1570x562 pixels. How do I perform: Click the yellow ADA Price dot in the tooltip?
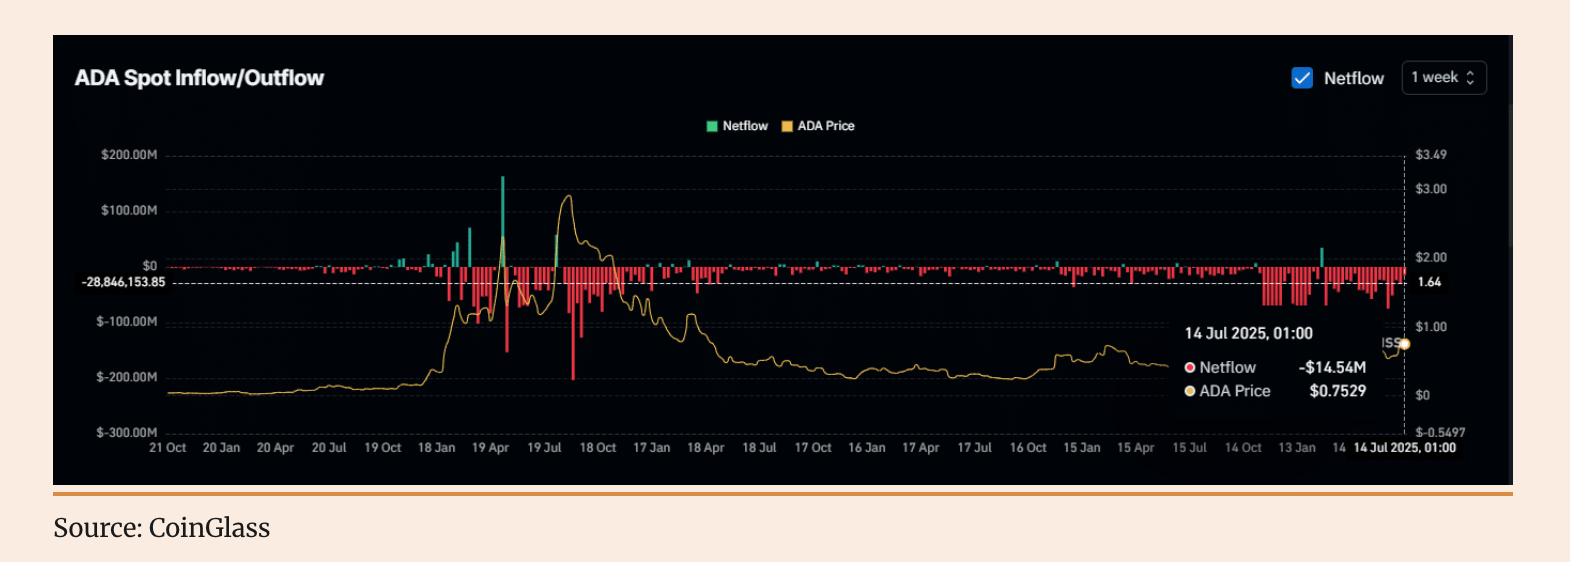point(1190,391)
